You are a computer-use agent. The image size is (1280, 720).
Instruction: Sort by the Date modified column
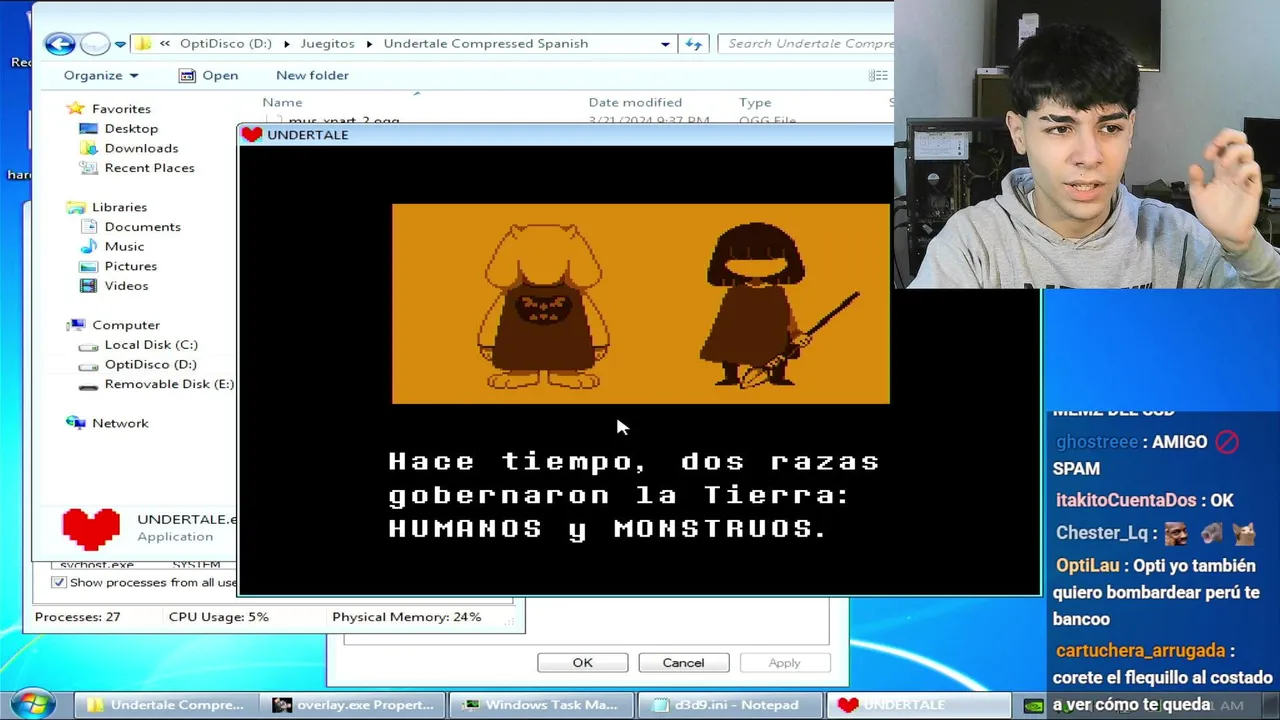(635, 102)
